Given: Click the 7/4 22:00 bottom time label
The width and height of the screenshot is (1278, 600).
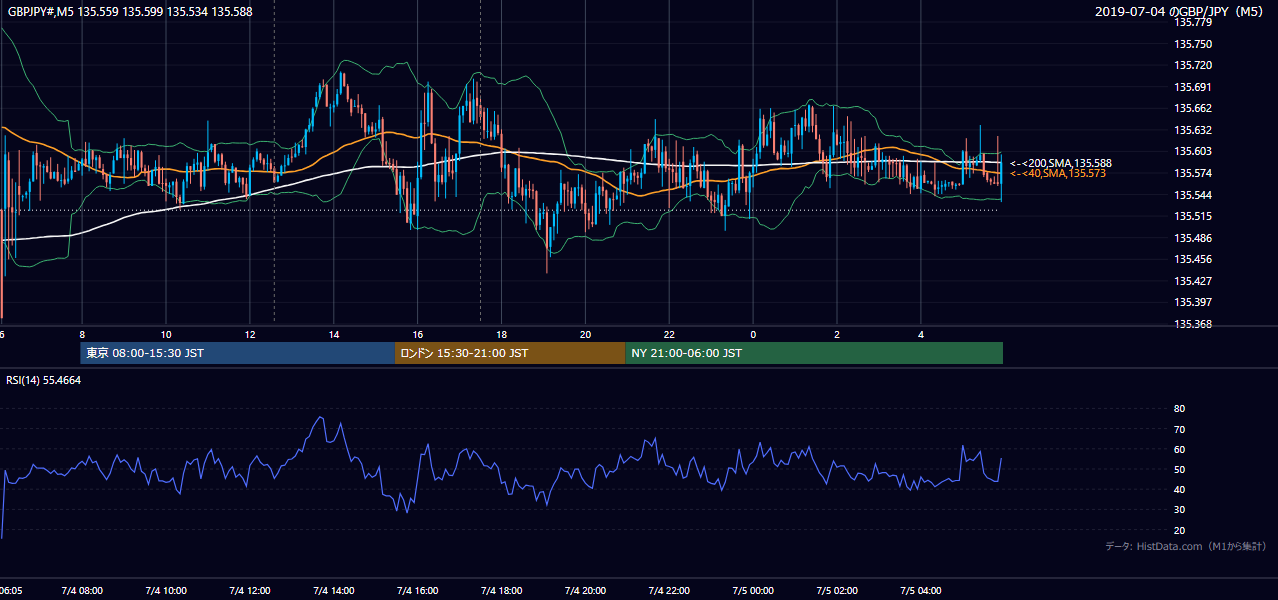Looking at the screenshot, I should click(x=670, y=591).
